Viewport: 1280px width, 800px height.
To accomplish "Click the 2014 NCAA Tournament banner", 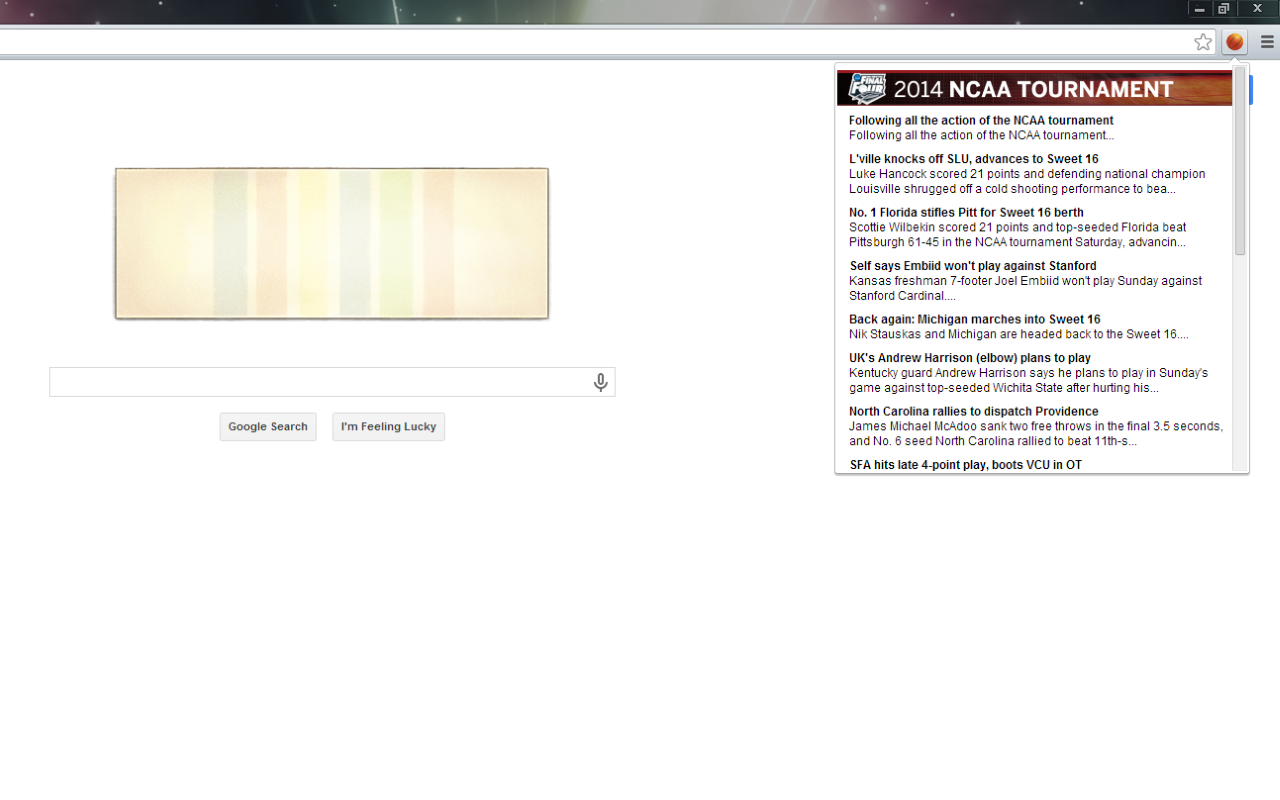I will tap(1034, 88).
